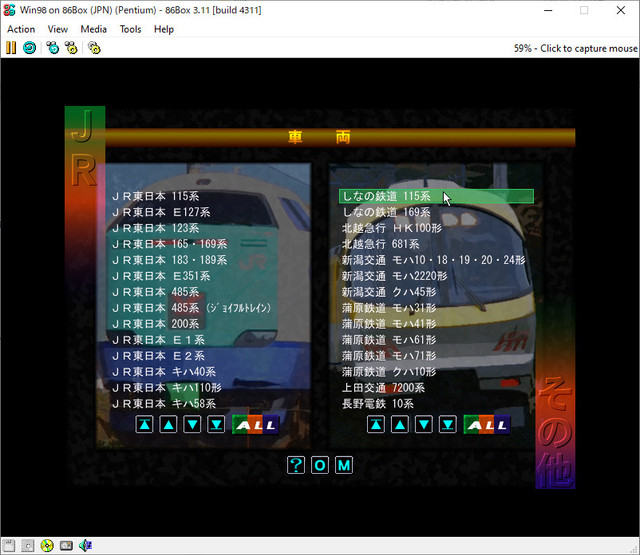Click ALL button under JR list
The width and height of the screenshot is (640, 555).
click(256, 425)
